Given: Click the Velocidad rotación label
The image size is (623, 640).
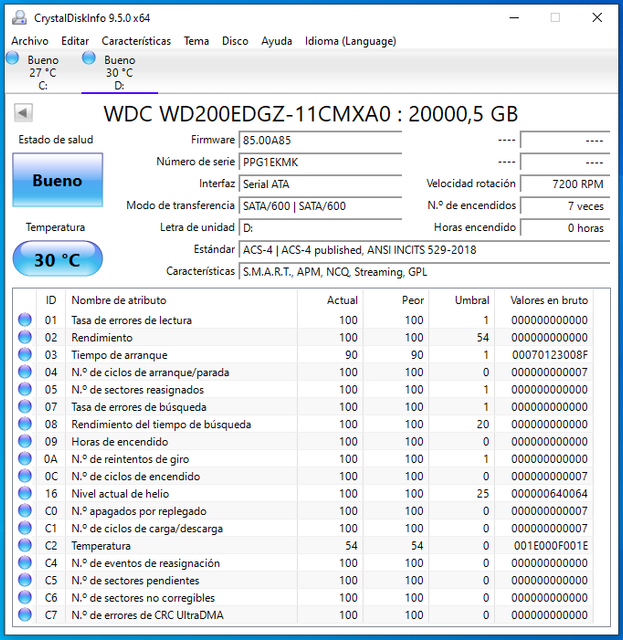Looking at the screenshot, I should (x=471, y=184).
